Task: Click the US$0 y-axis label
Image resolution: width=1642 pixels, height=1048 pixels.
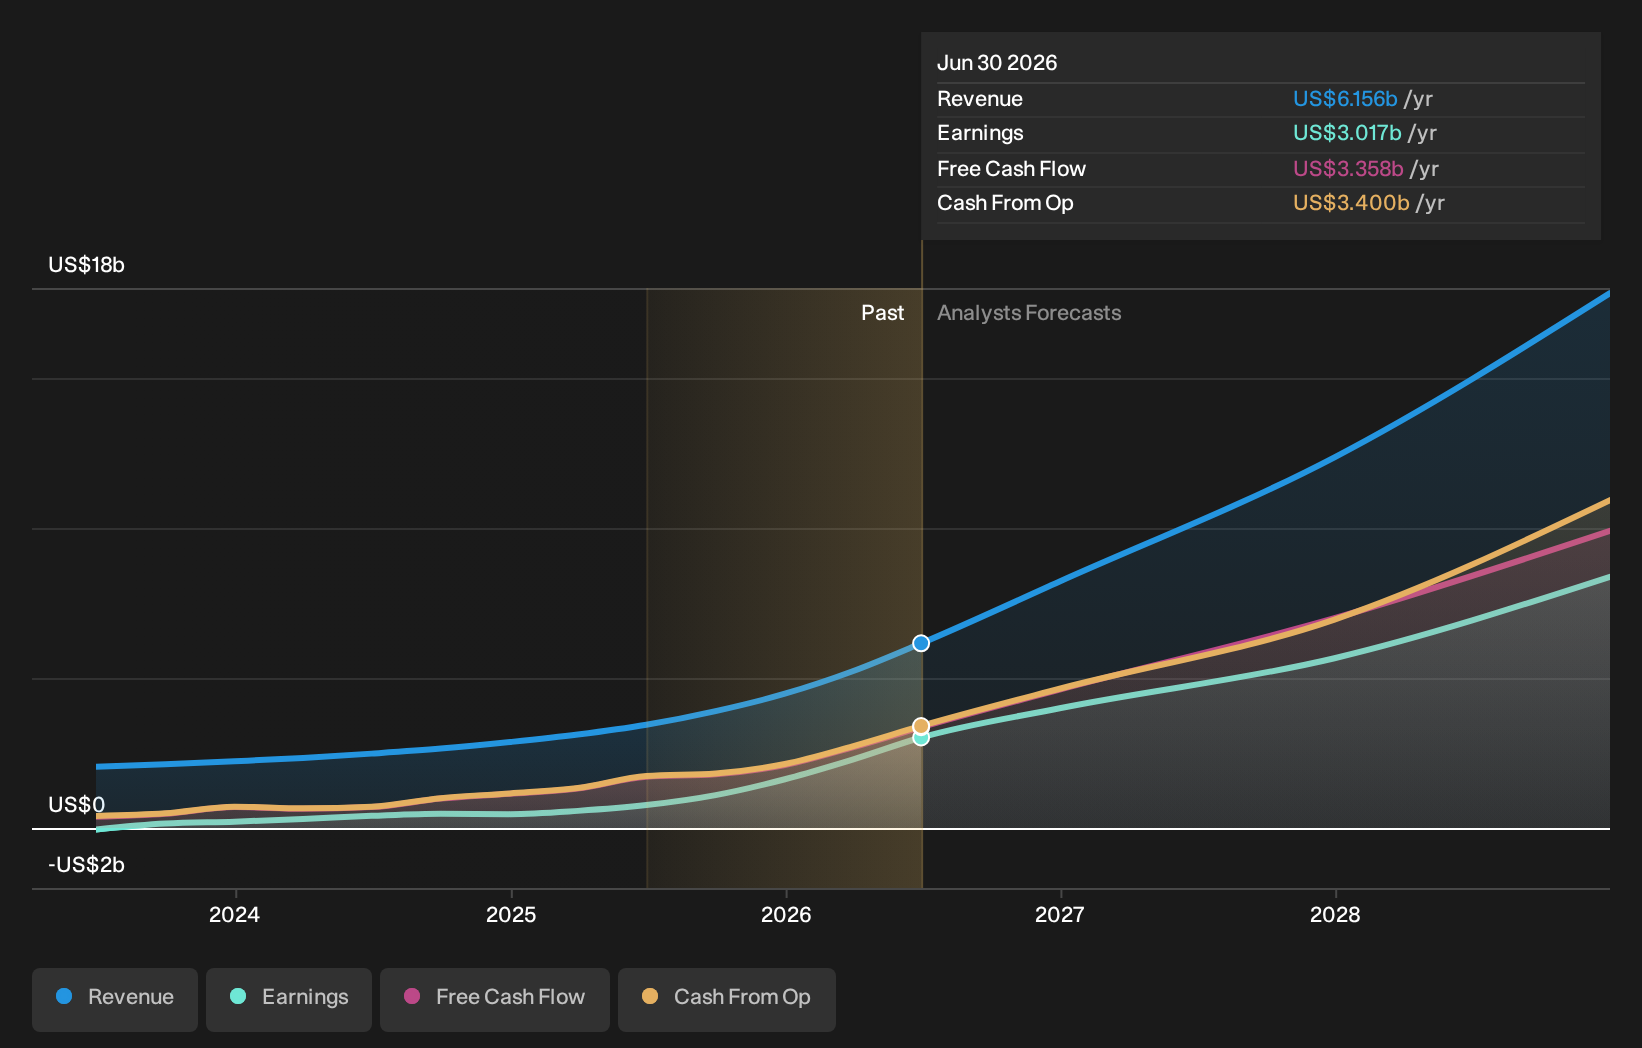Action: [x=77, y=805]
